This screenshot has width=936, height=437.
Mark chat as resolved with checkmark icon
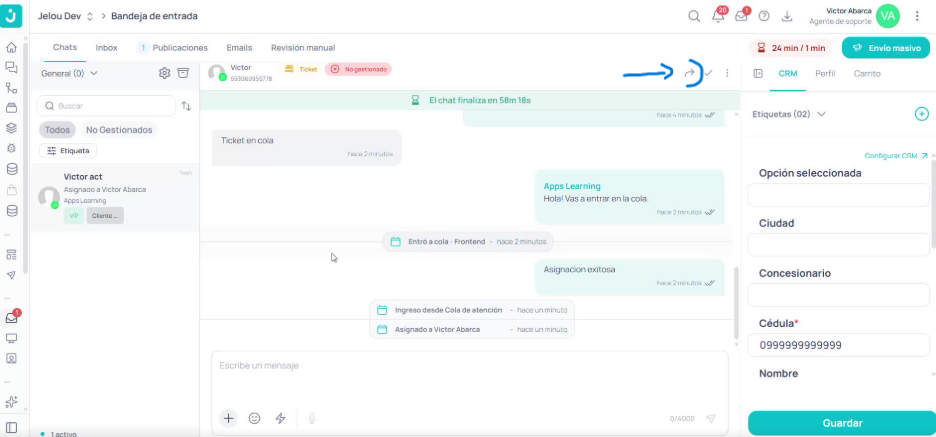(x=709, y=73)
